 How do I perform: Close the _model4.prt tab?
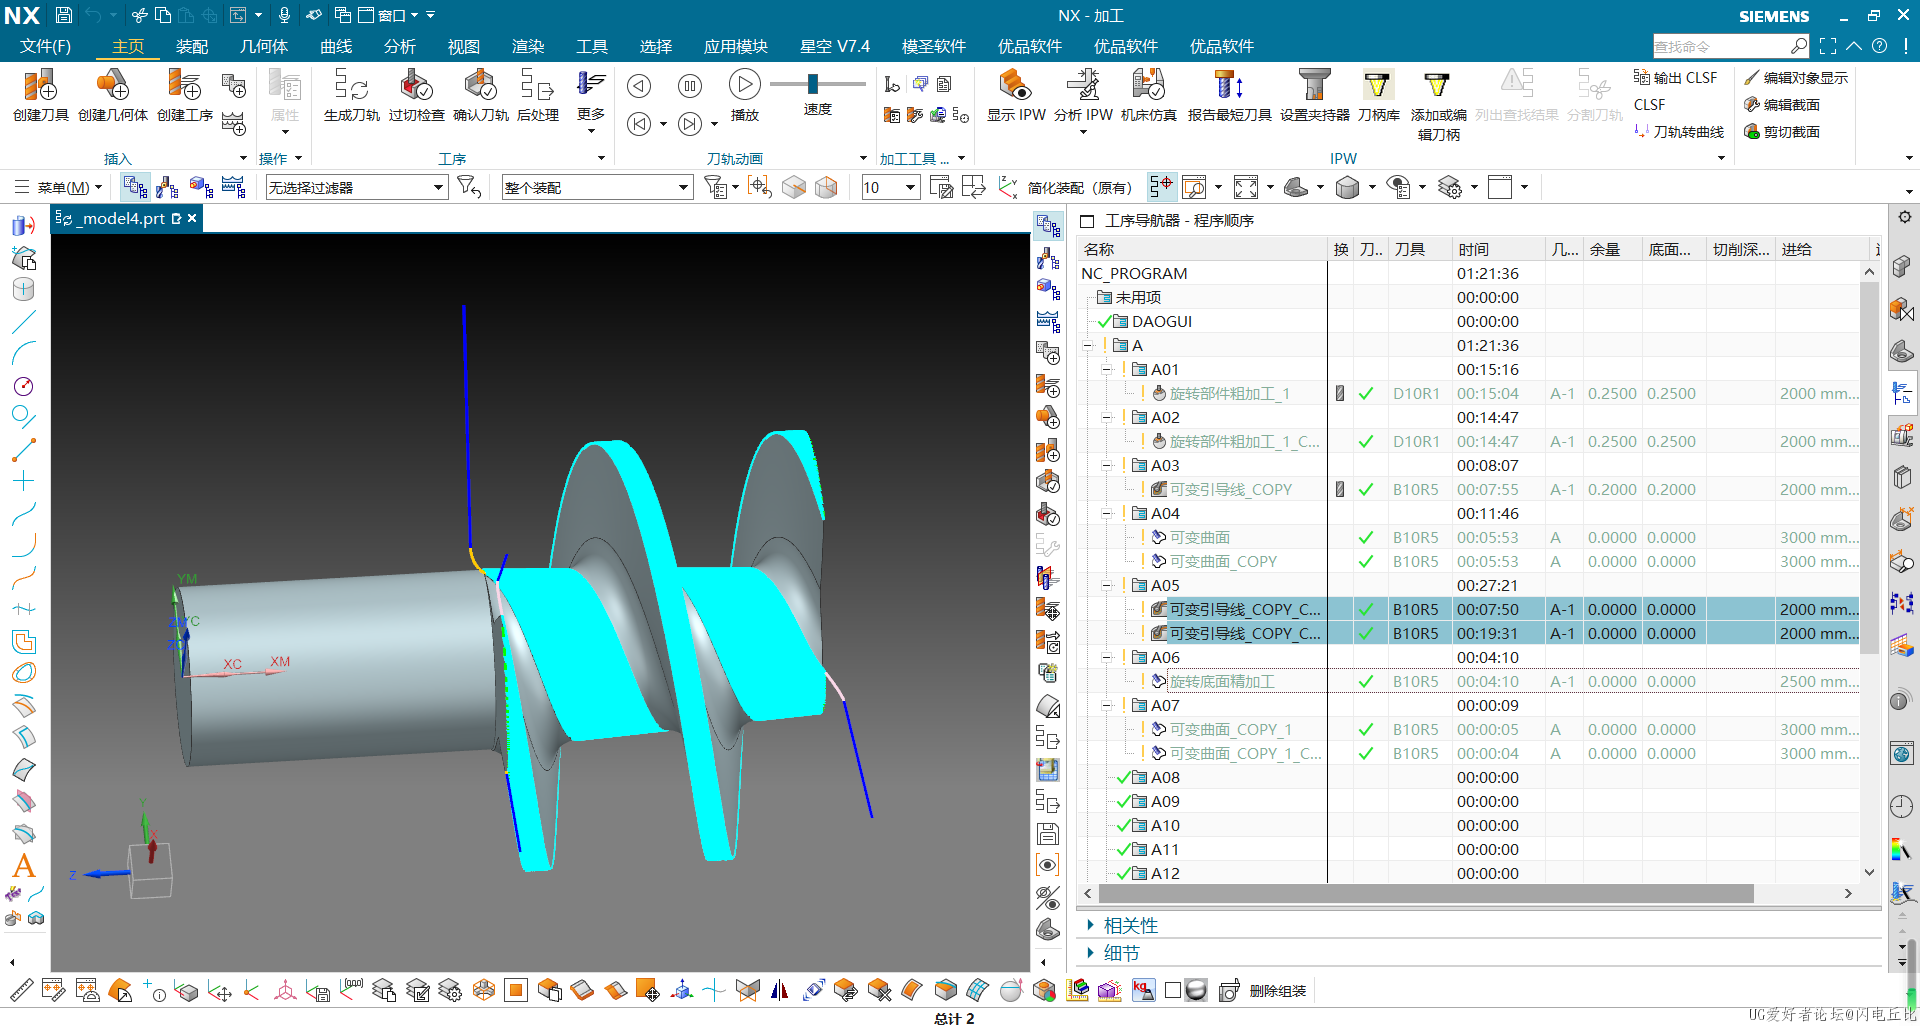pyautogui.click(x=192, y=218)
